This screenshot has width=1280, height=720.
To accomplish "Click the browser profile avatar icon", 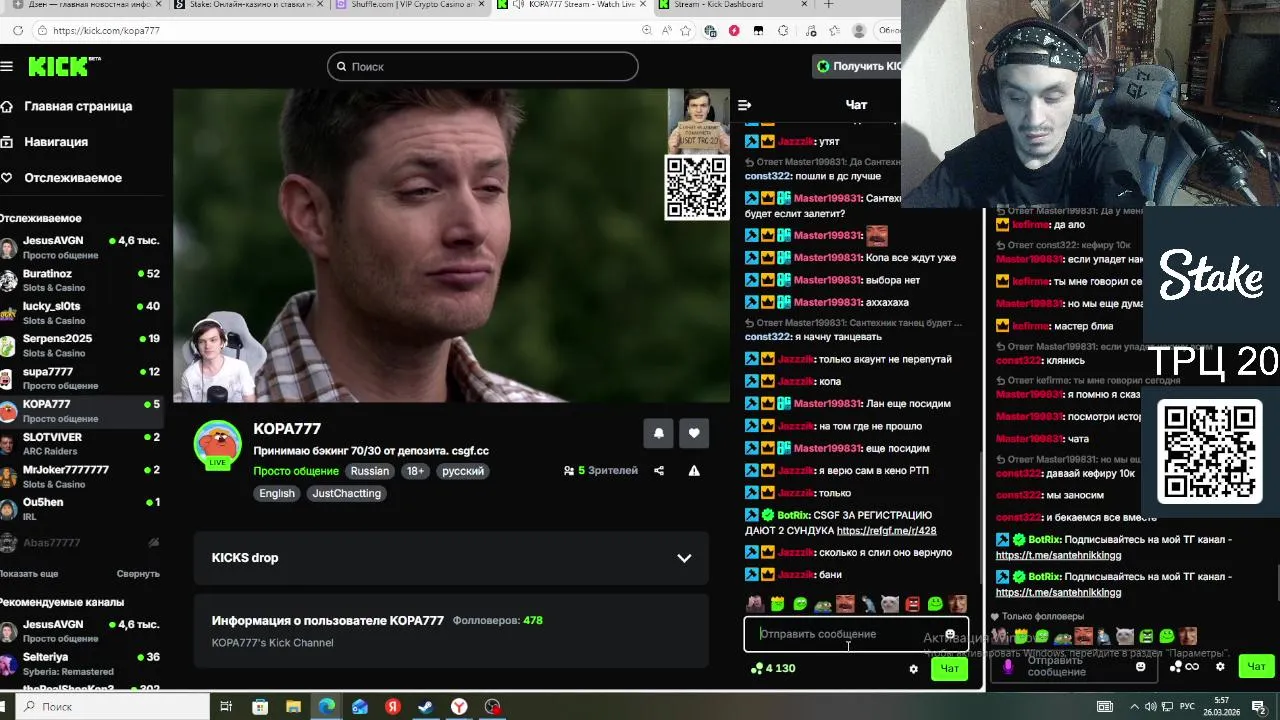I will click(859, 31).
